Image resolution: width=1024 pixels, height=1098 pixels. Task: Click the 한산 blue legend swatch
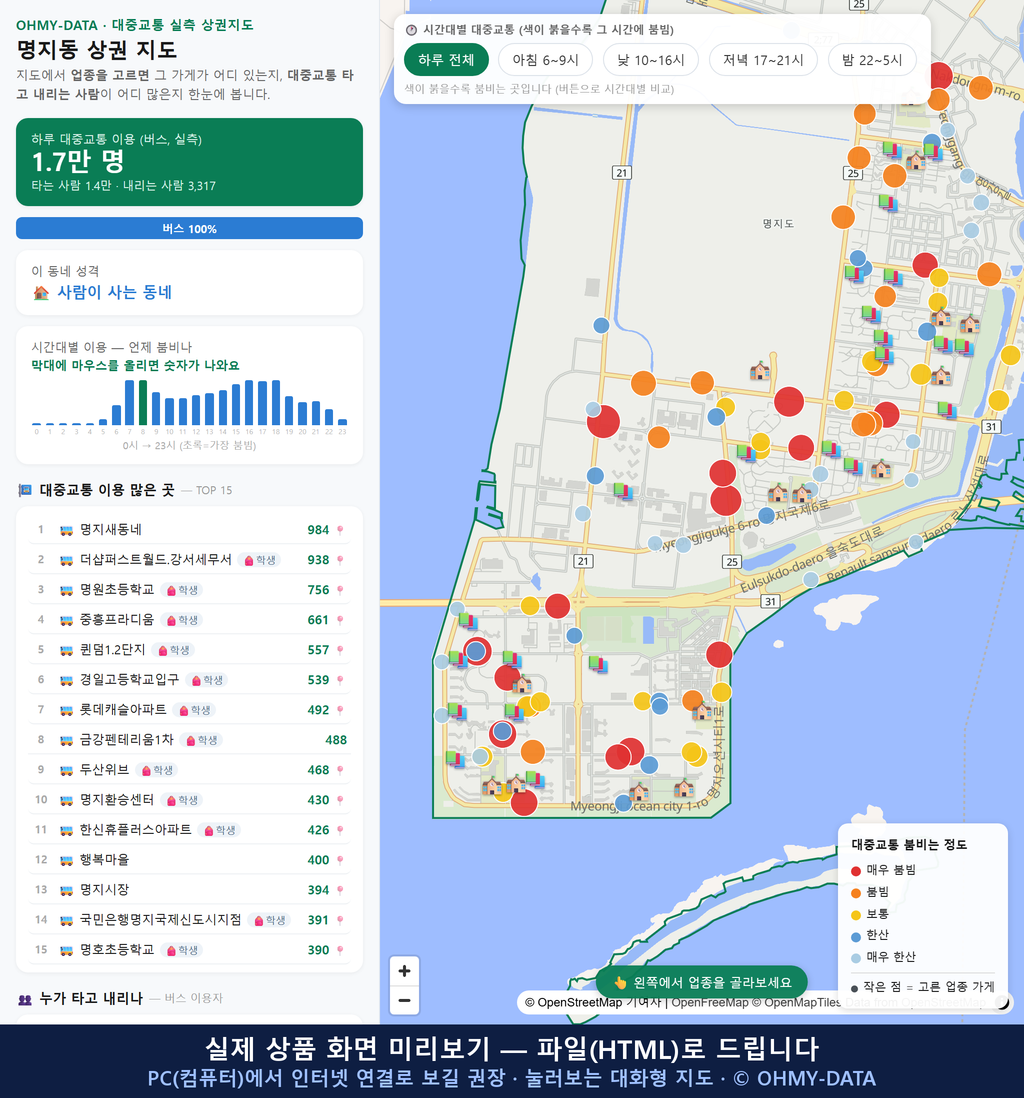(856, 936)
